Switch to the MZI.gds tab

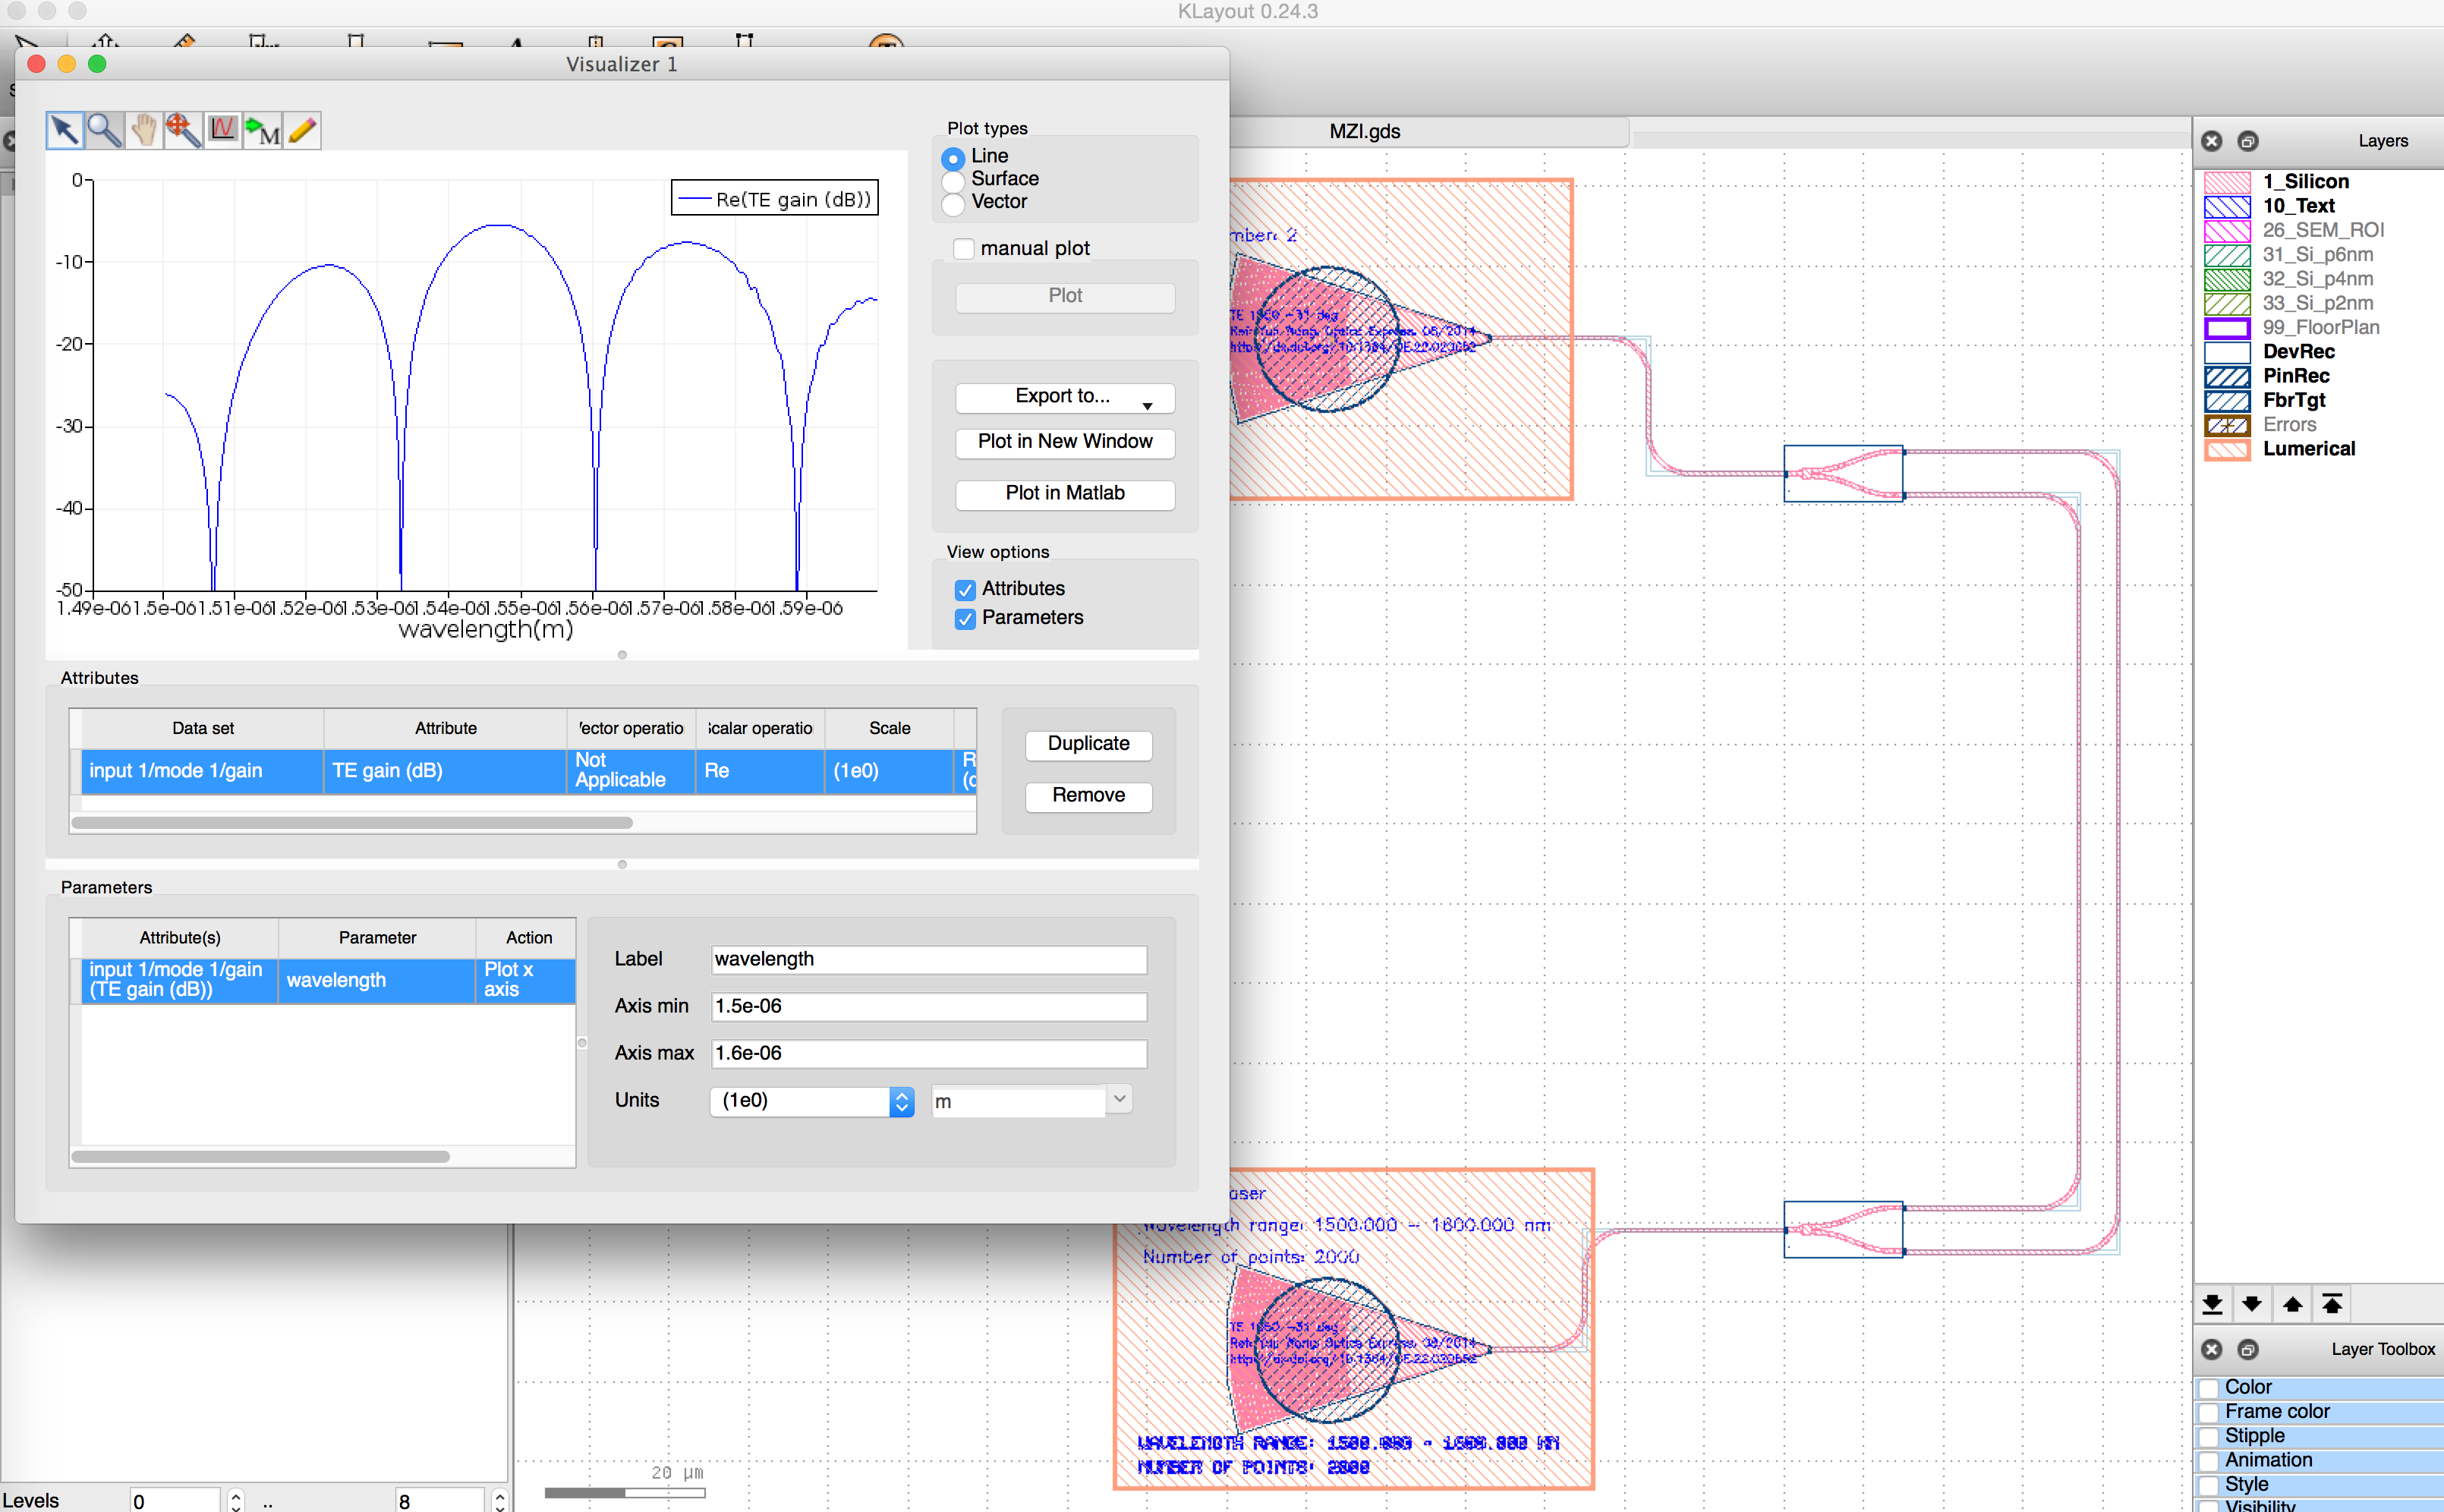[x=1364, y=131]
